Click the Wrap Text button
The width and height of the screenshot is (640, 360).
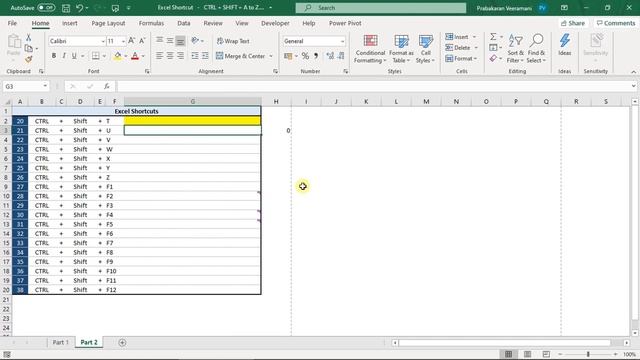pyautogui.click(x=233, y=41)
